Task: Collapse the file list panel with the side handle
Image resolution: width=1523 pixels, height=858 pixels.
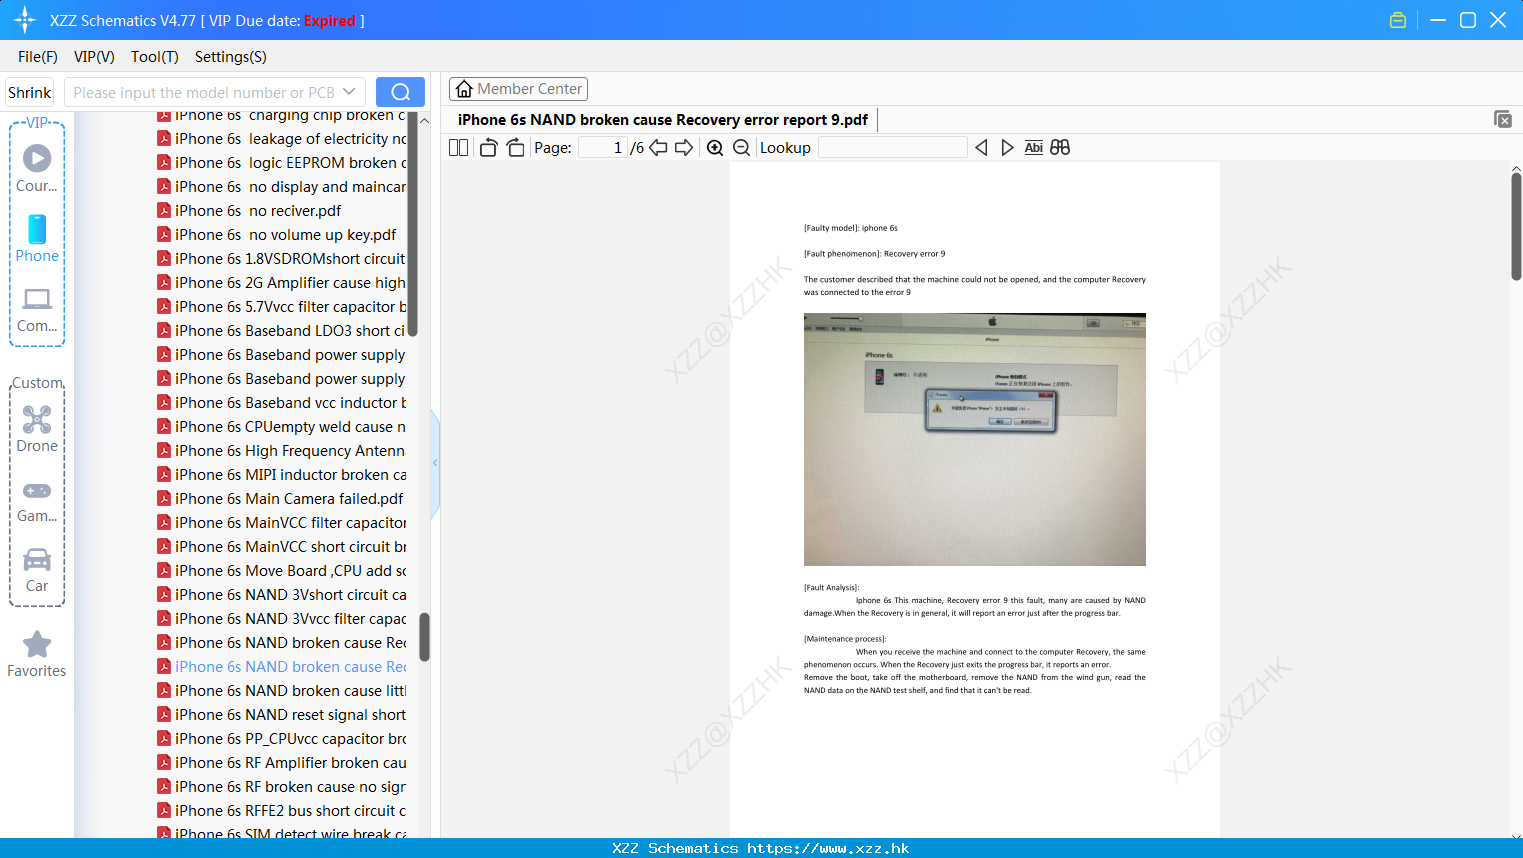Action: (435, 463)
